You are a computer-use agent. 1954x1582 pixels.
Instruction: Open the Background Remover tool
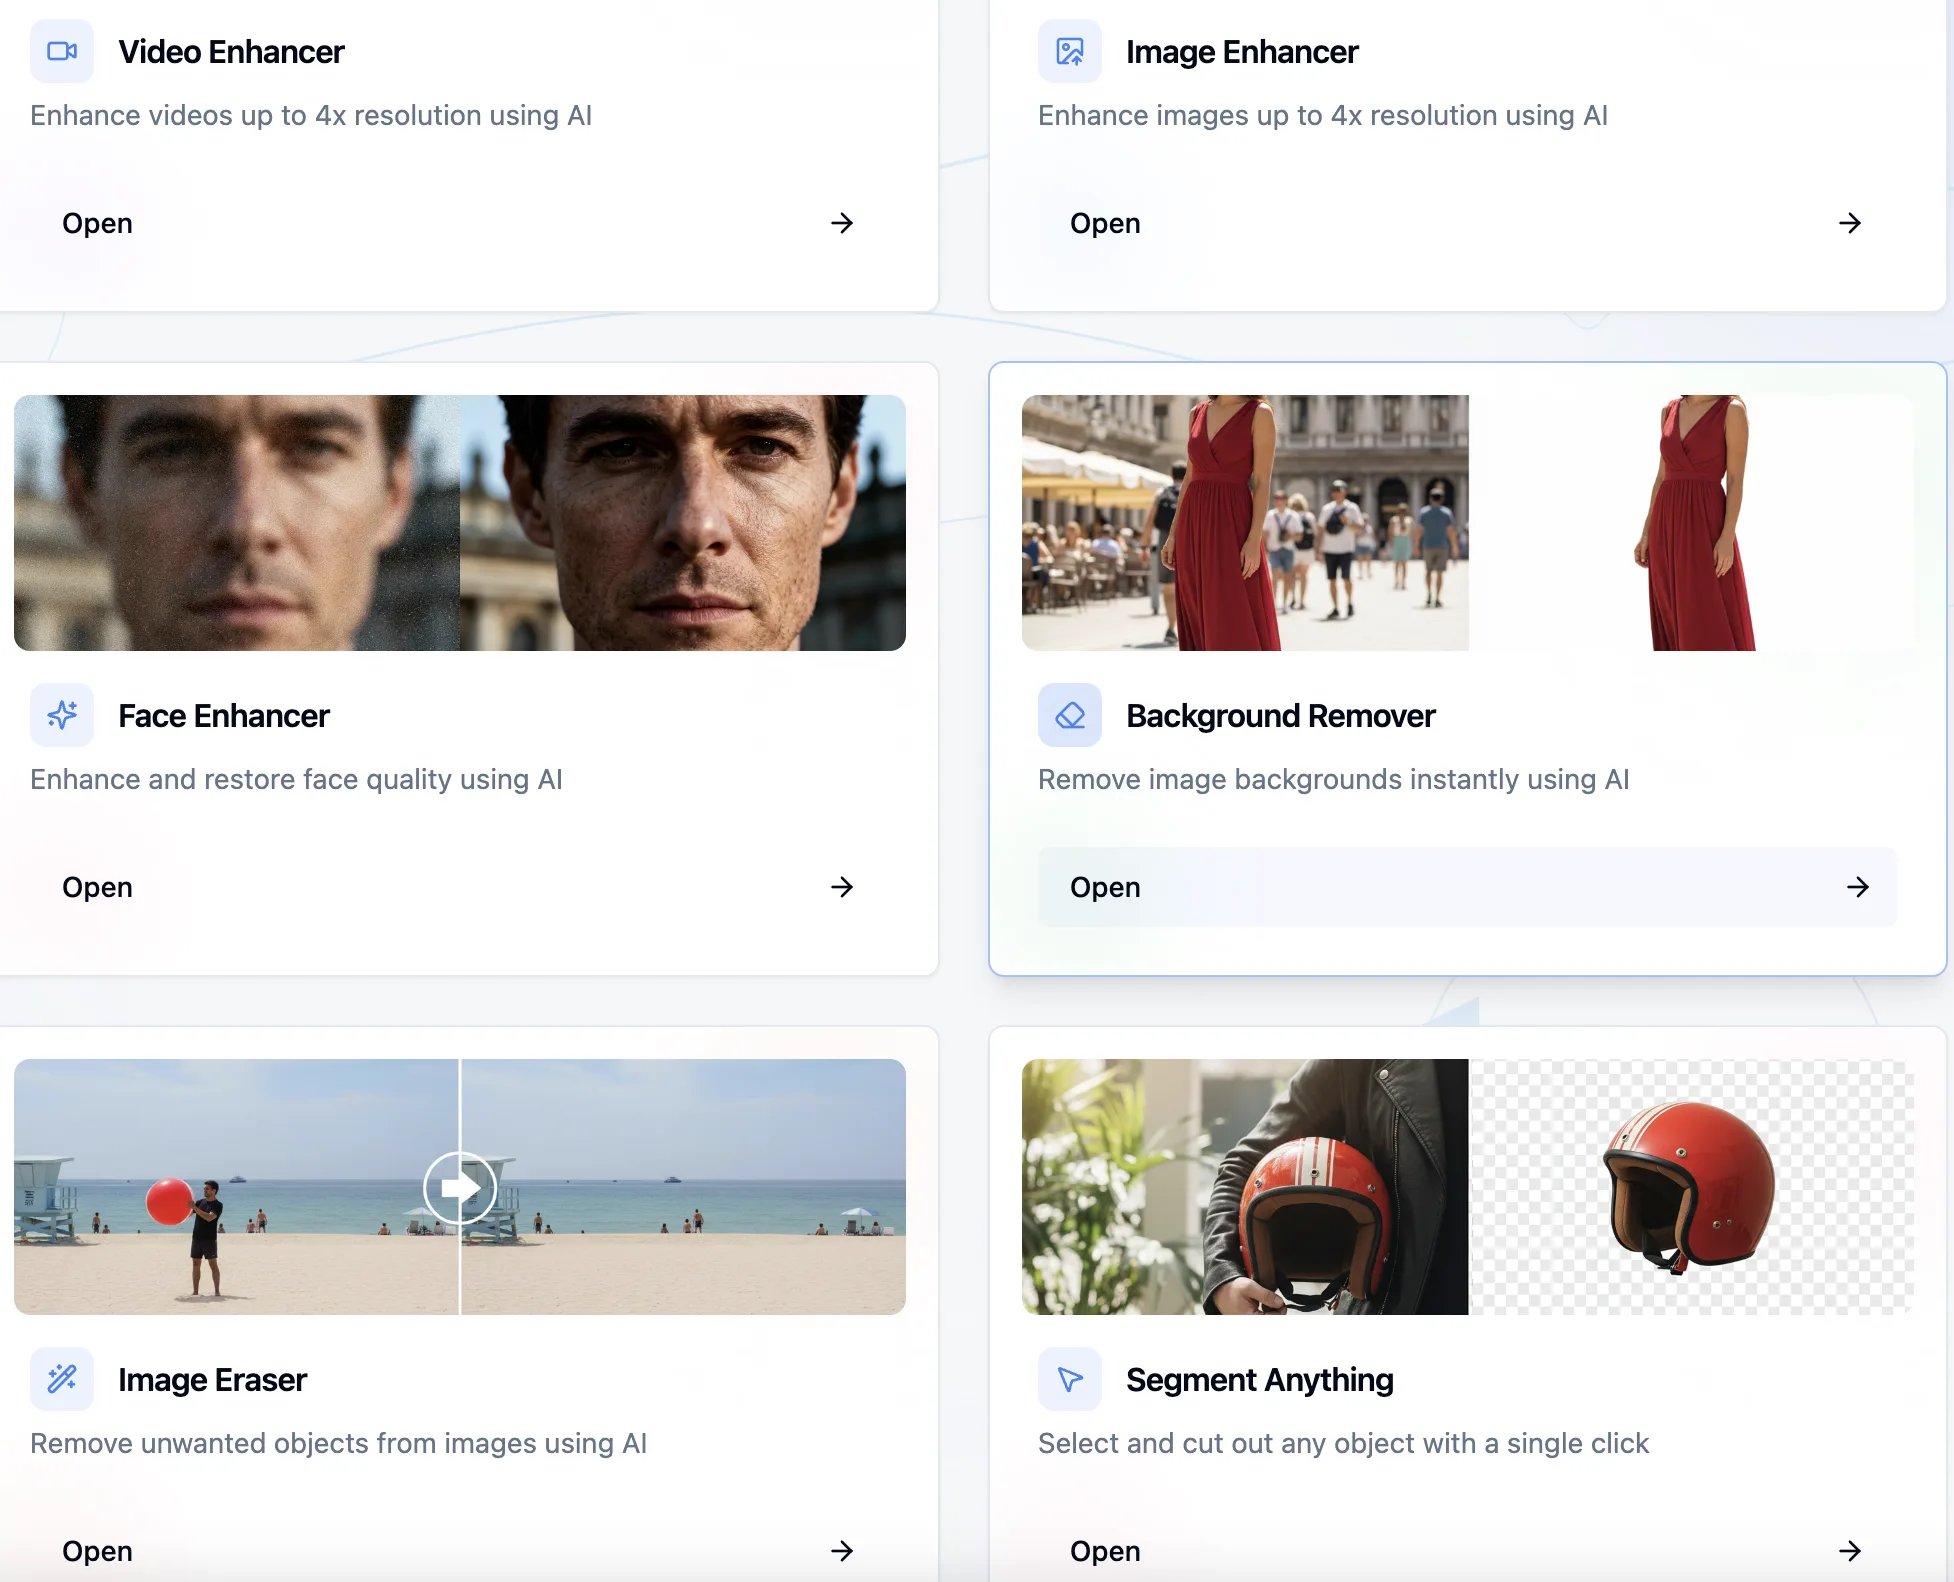1468,887
